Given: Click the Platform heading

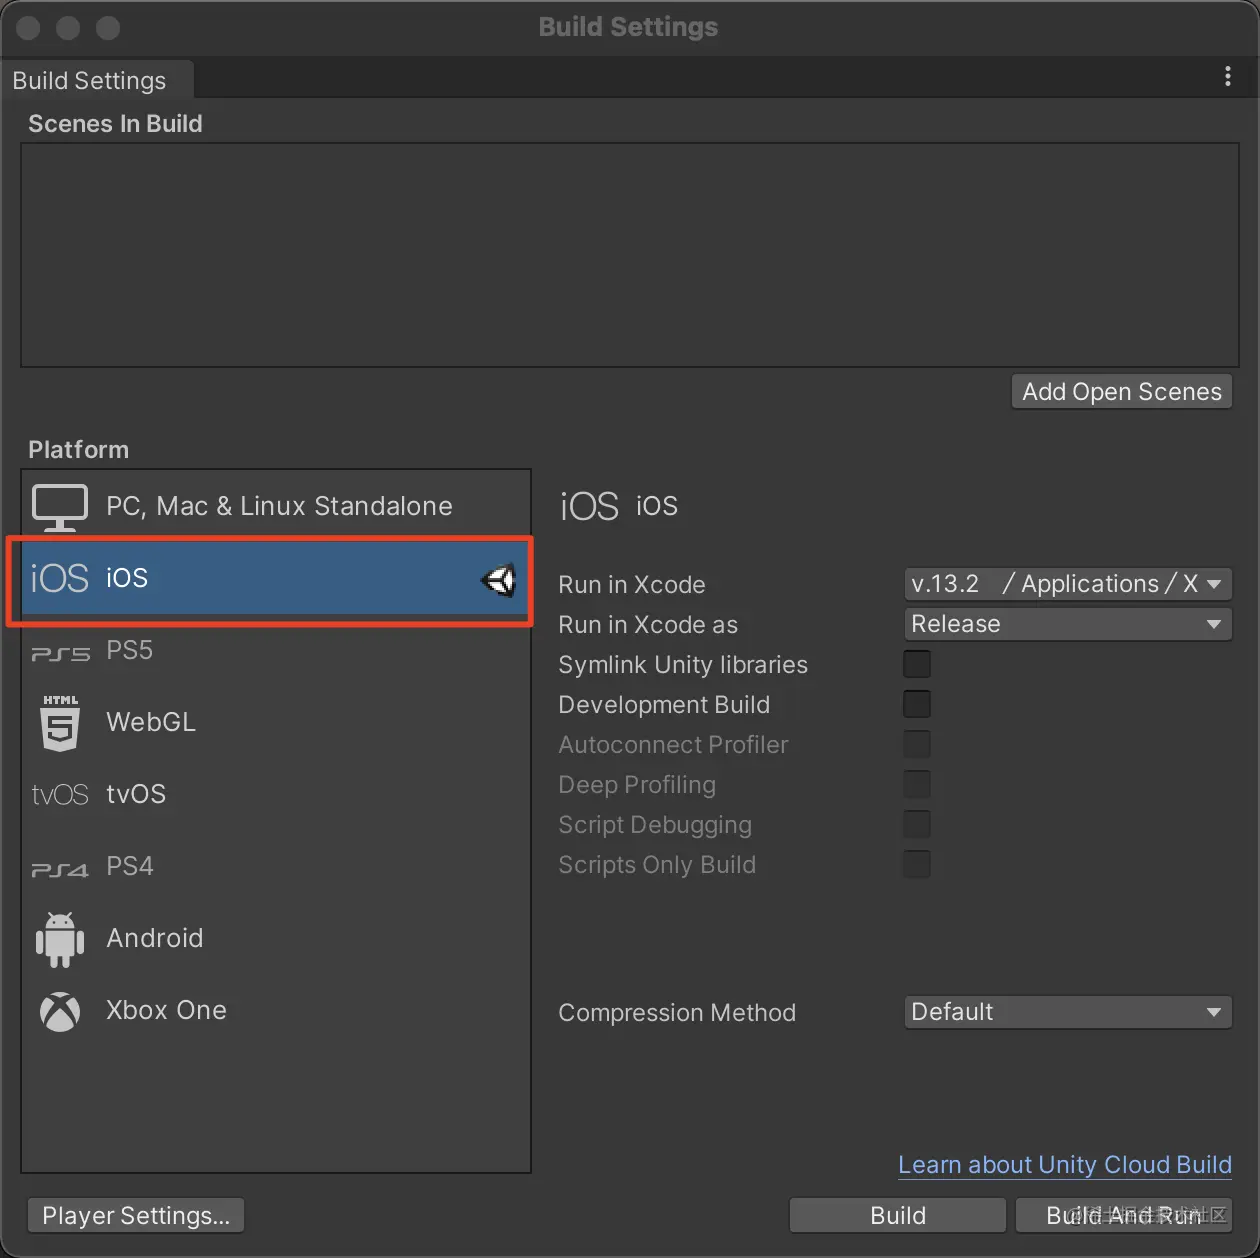Looking at the screenshot, I should point(78,450).
